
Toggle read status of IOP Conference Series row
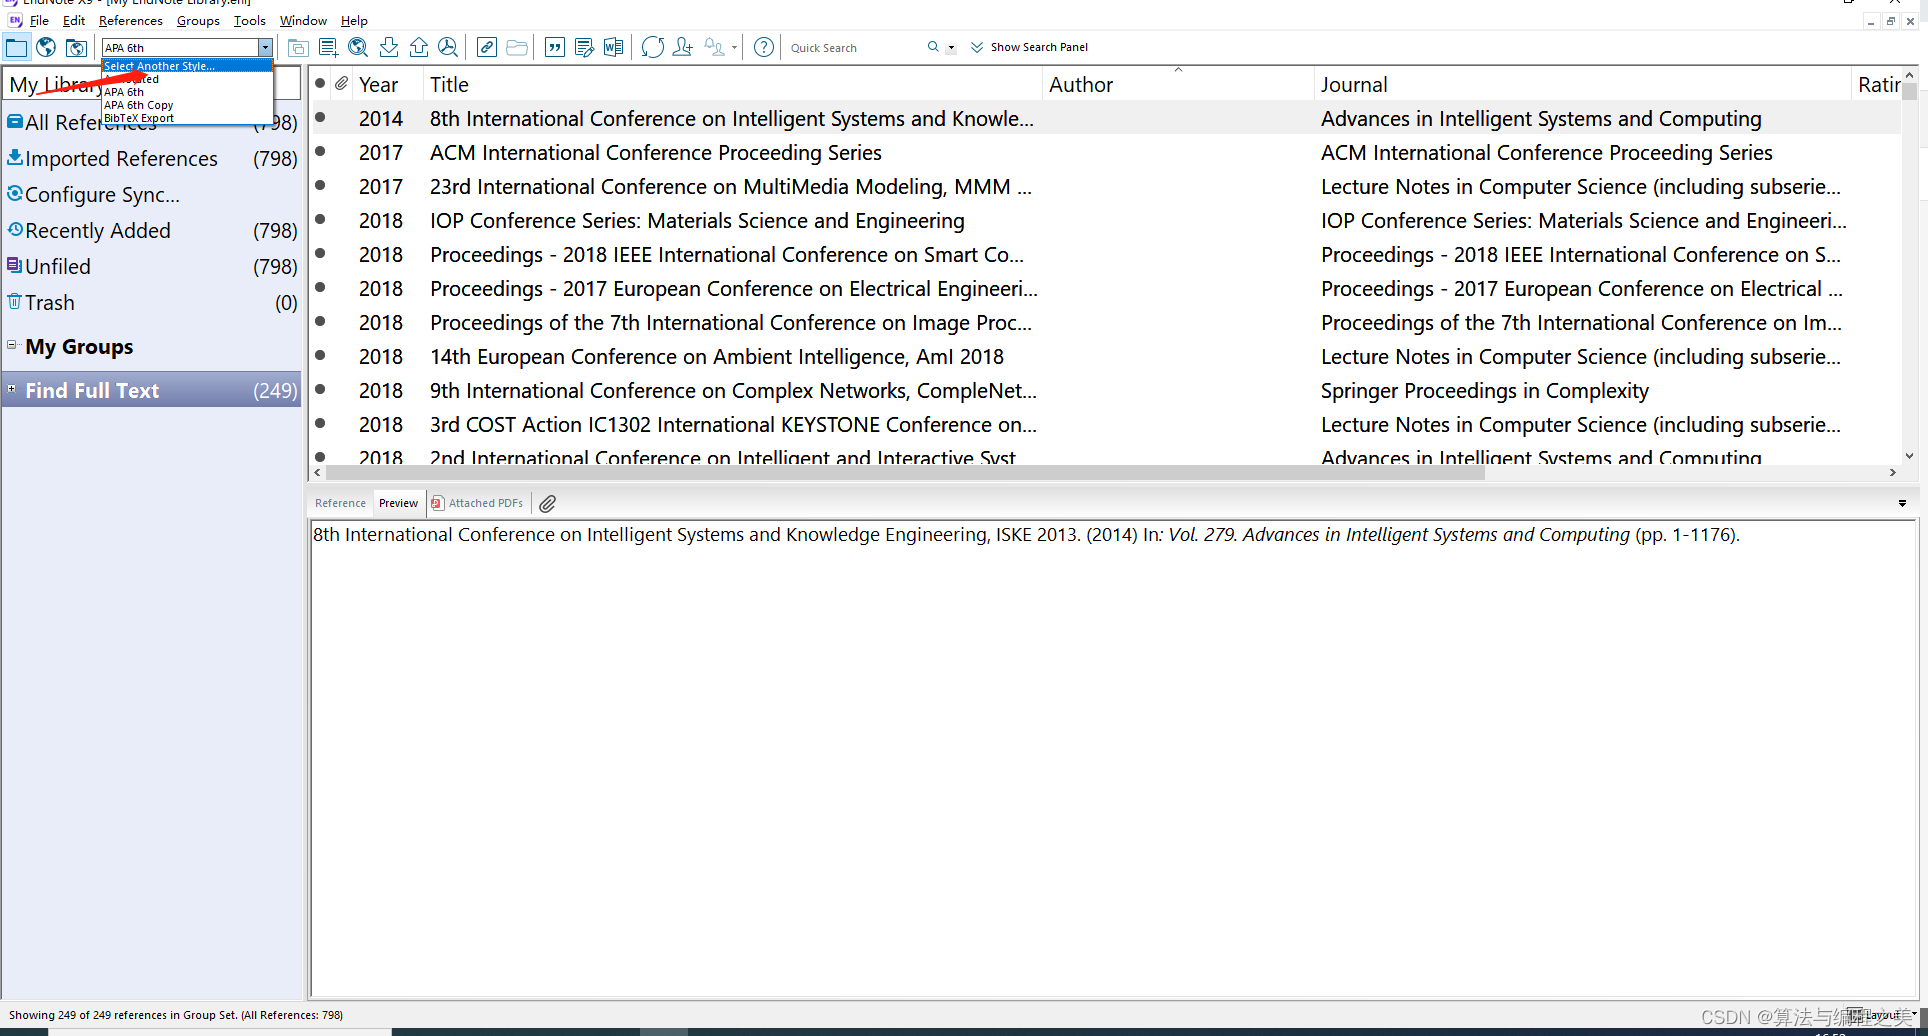pyautogui.click(x=320, y=219)
